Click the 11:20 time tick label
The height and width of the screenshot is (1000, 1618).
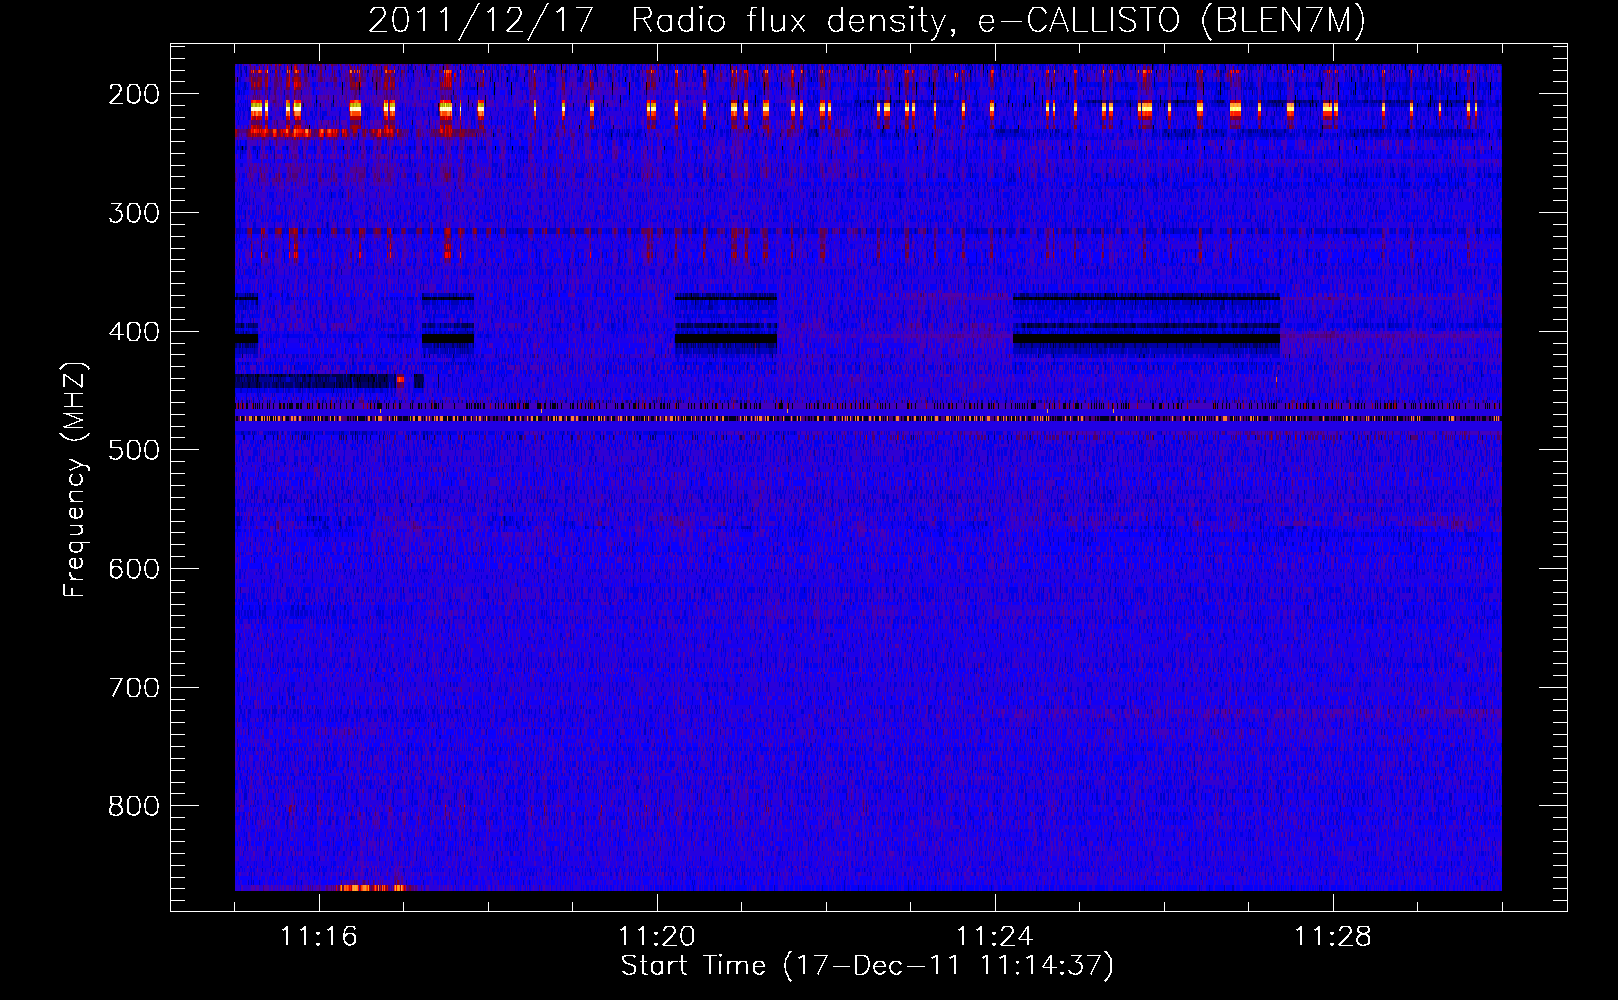(x=657, y=937)
